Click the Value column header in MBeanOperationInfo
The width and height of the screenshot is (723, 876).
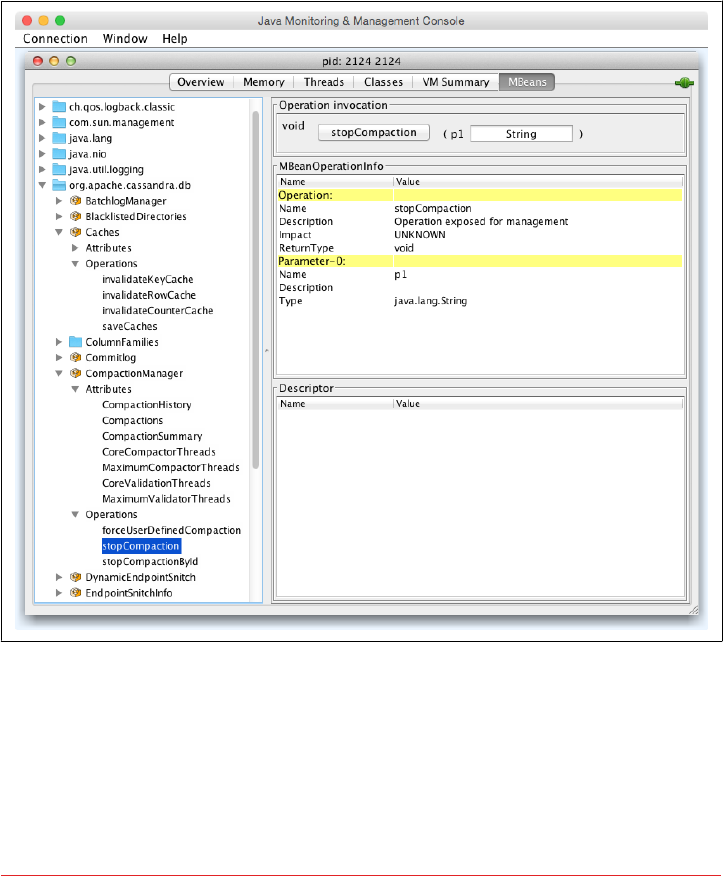pos(538,182)
